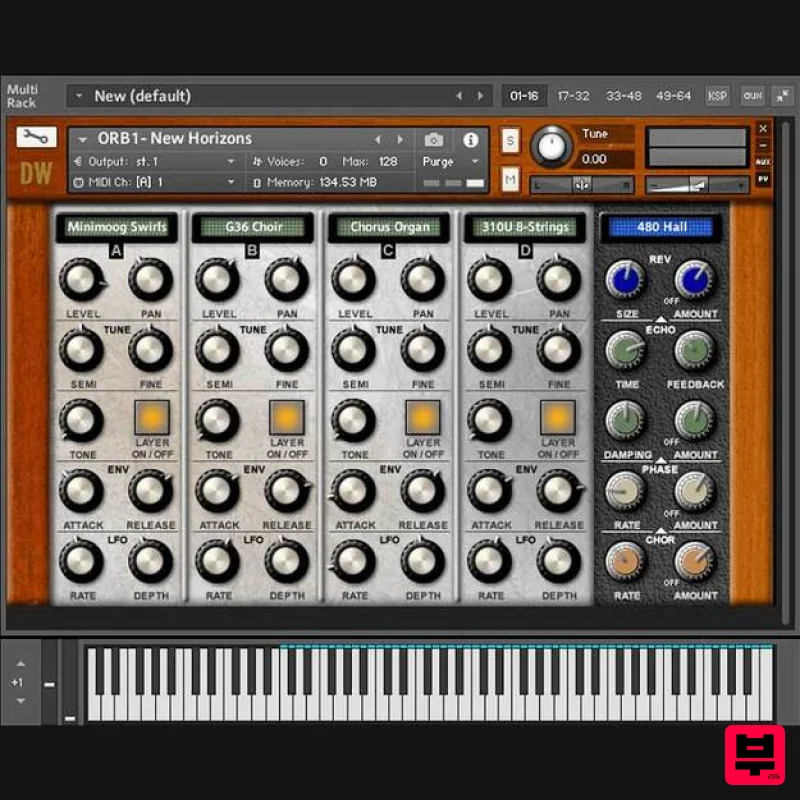The width and height of the screenshot is (800, 800).
Task: Click the DW logo on the side panel
Action: (x=37, y=170)
